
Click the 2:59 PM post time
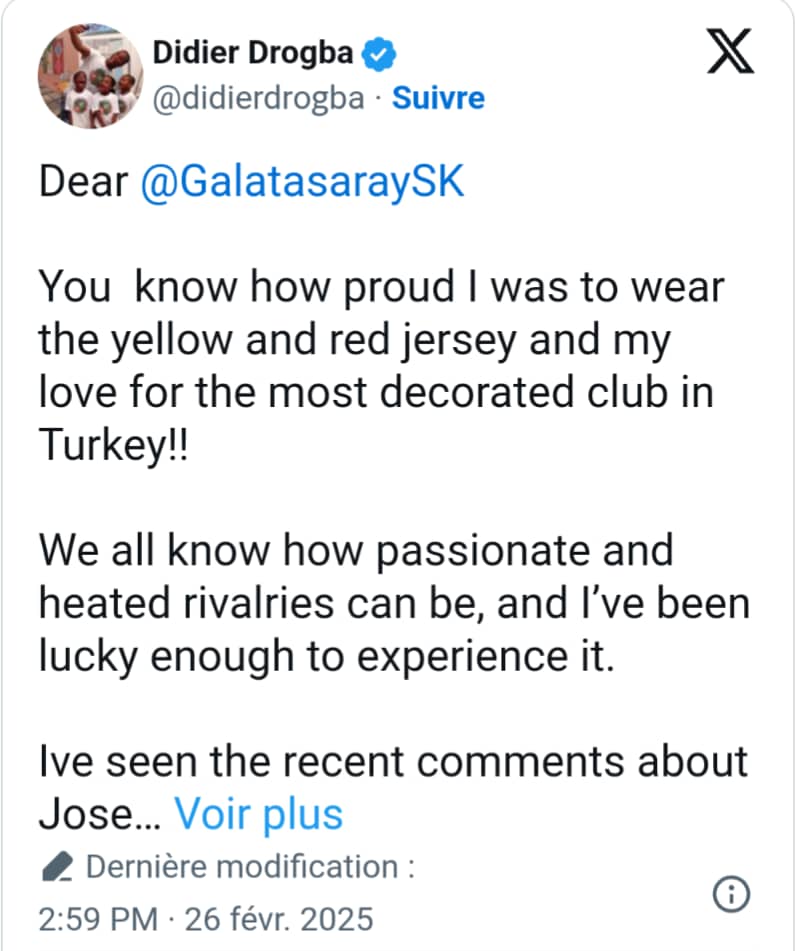(x=96, y=916)
